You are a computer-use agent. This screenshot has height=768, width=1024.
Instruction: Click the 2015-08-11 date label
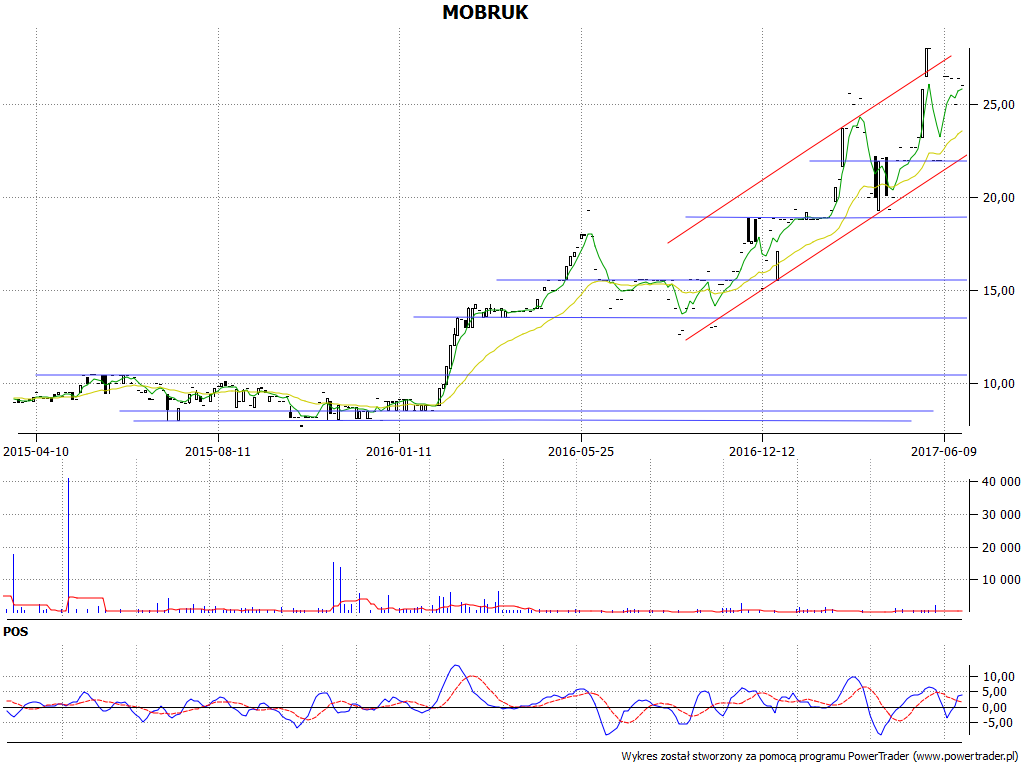(x=217, y=451)
